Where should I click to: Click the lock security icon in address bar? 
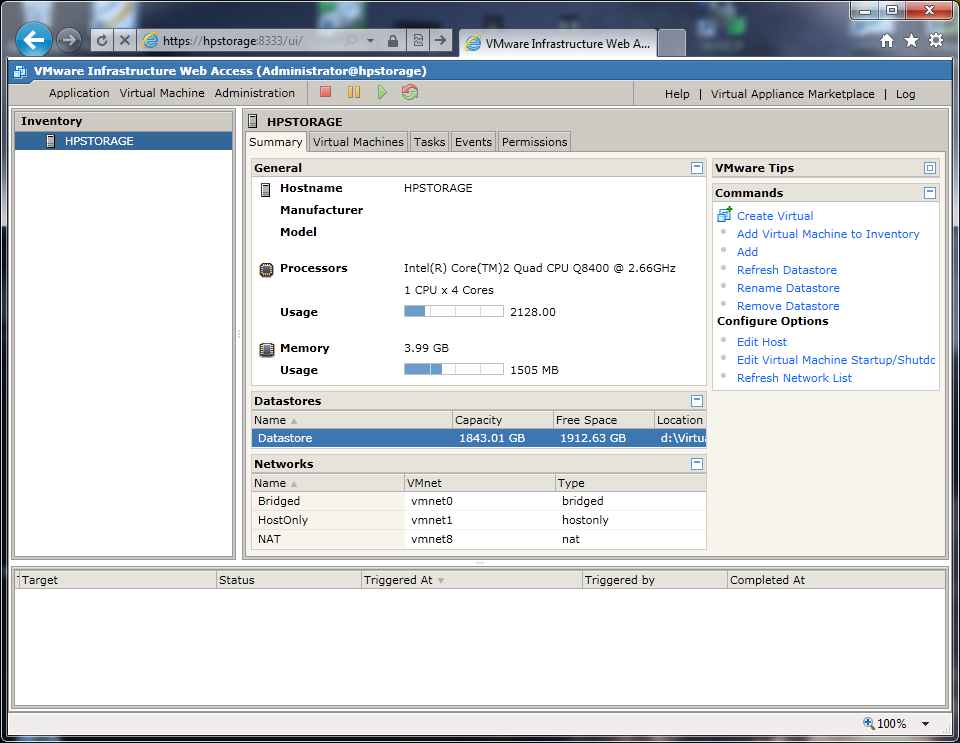point(393,41)
